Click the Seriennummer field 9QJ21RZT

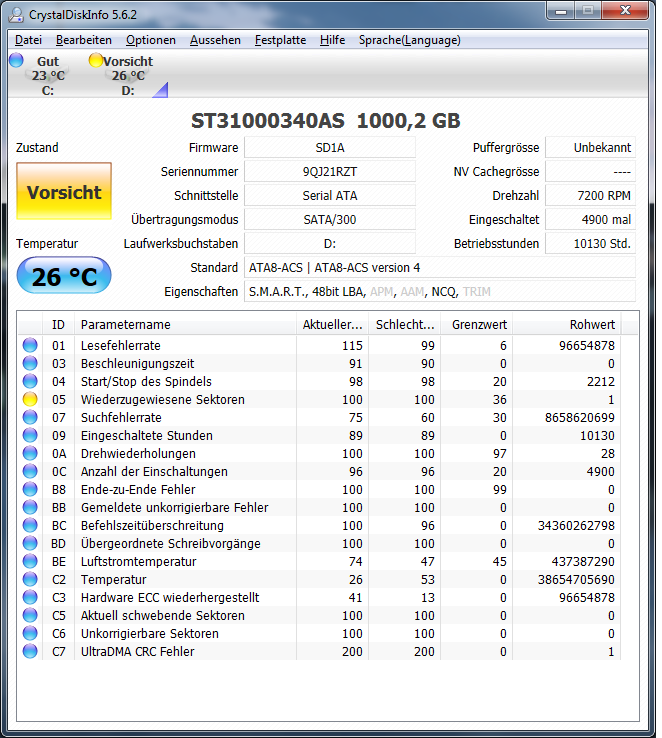[x=330, y=171]
